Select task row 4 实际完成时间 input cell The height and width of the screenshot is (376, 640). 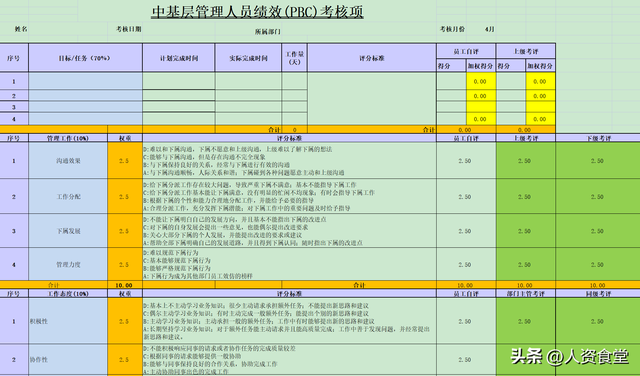pos(248,119)
